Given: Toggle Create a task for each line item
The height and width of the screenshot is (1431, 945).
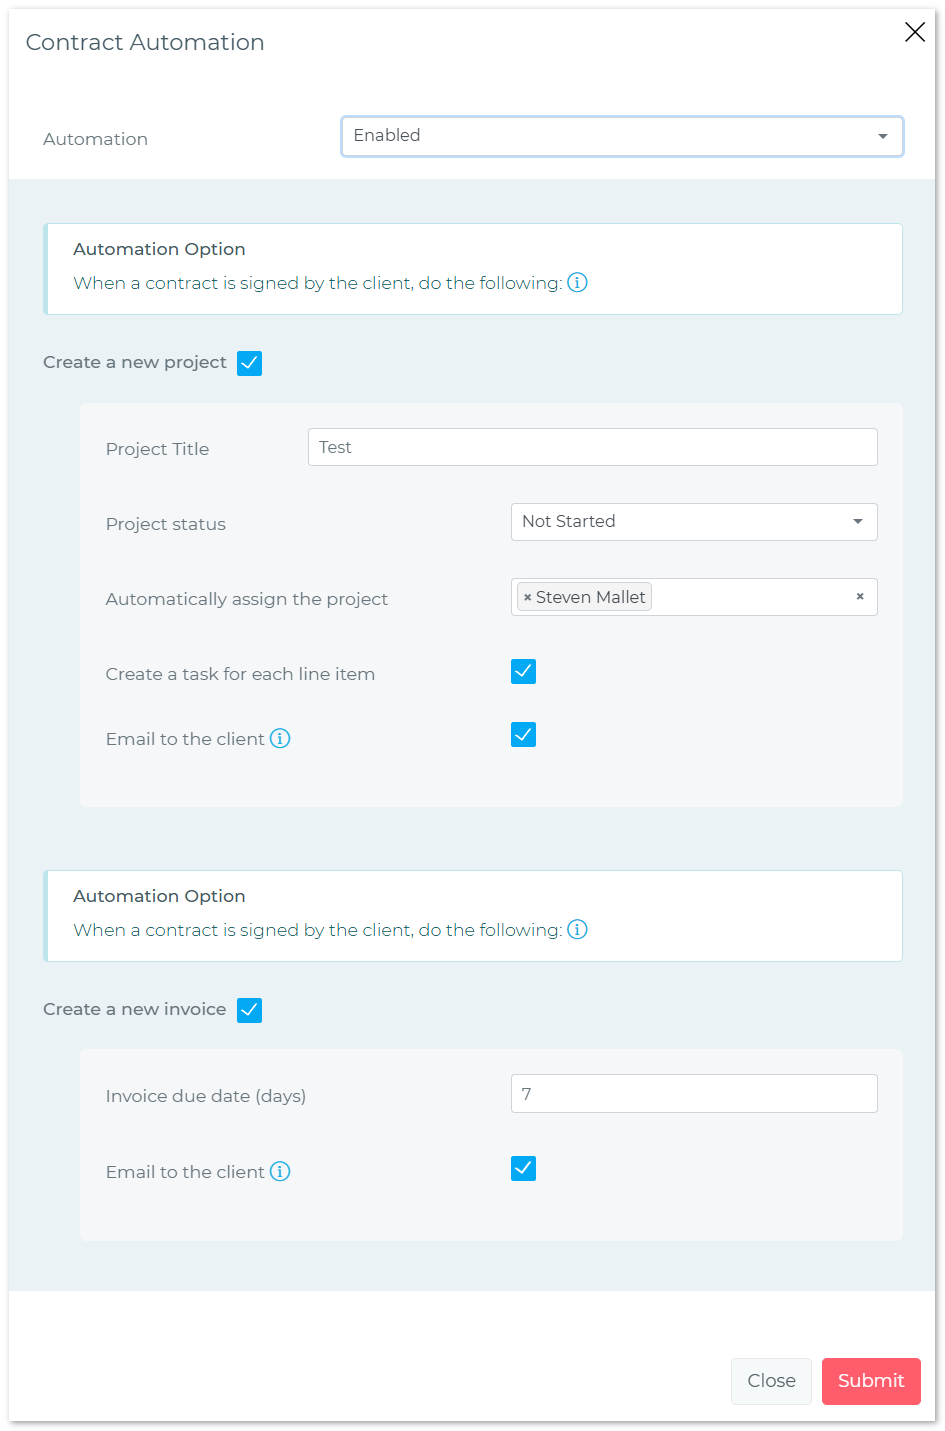Looking at the screenshot, I should pos(523,671).
